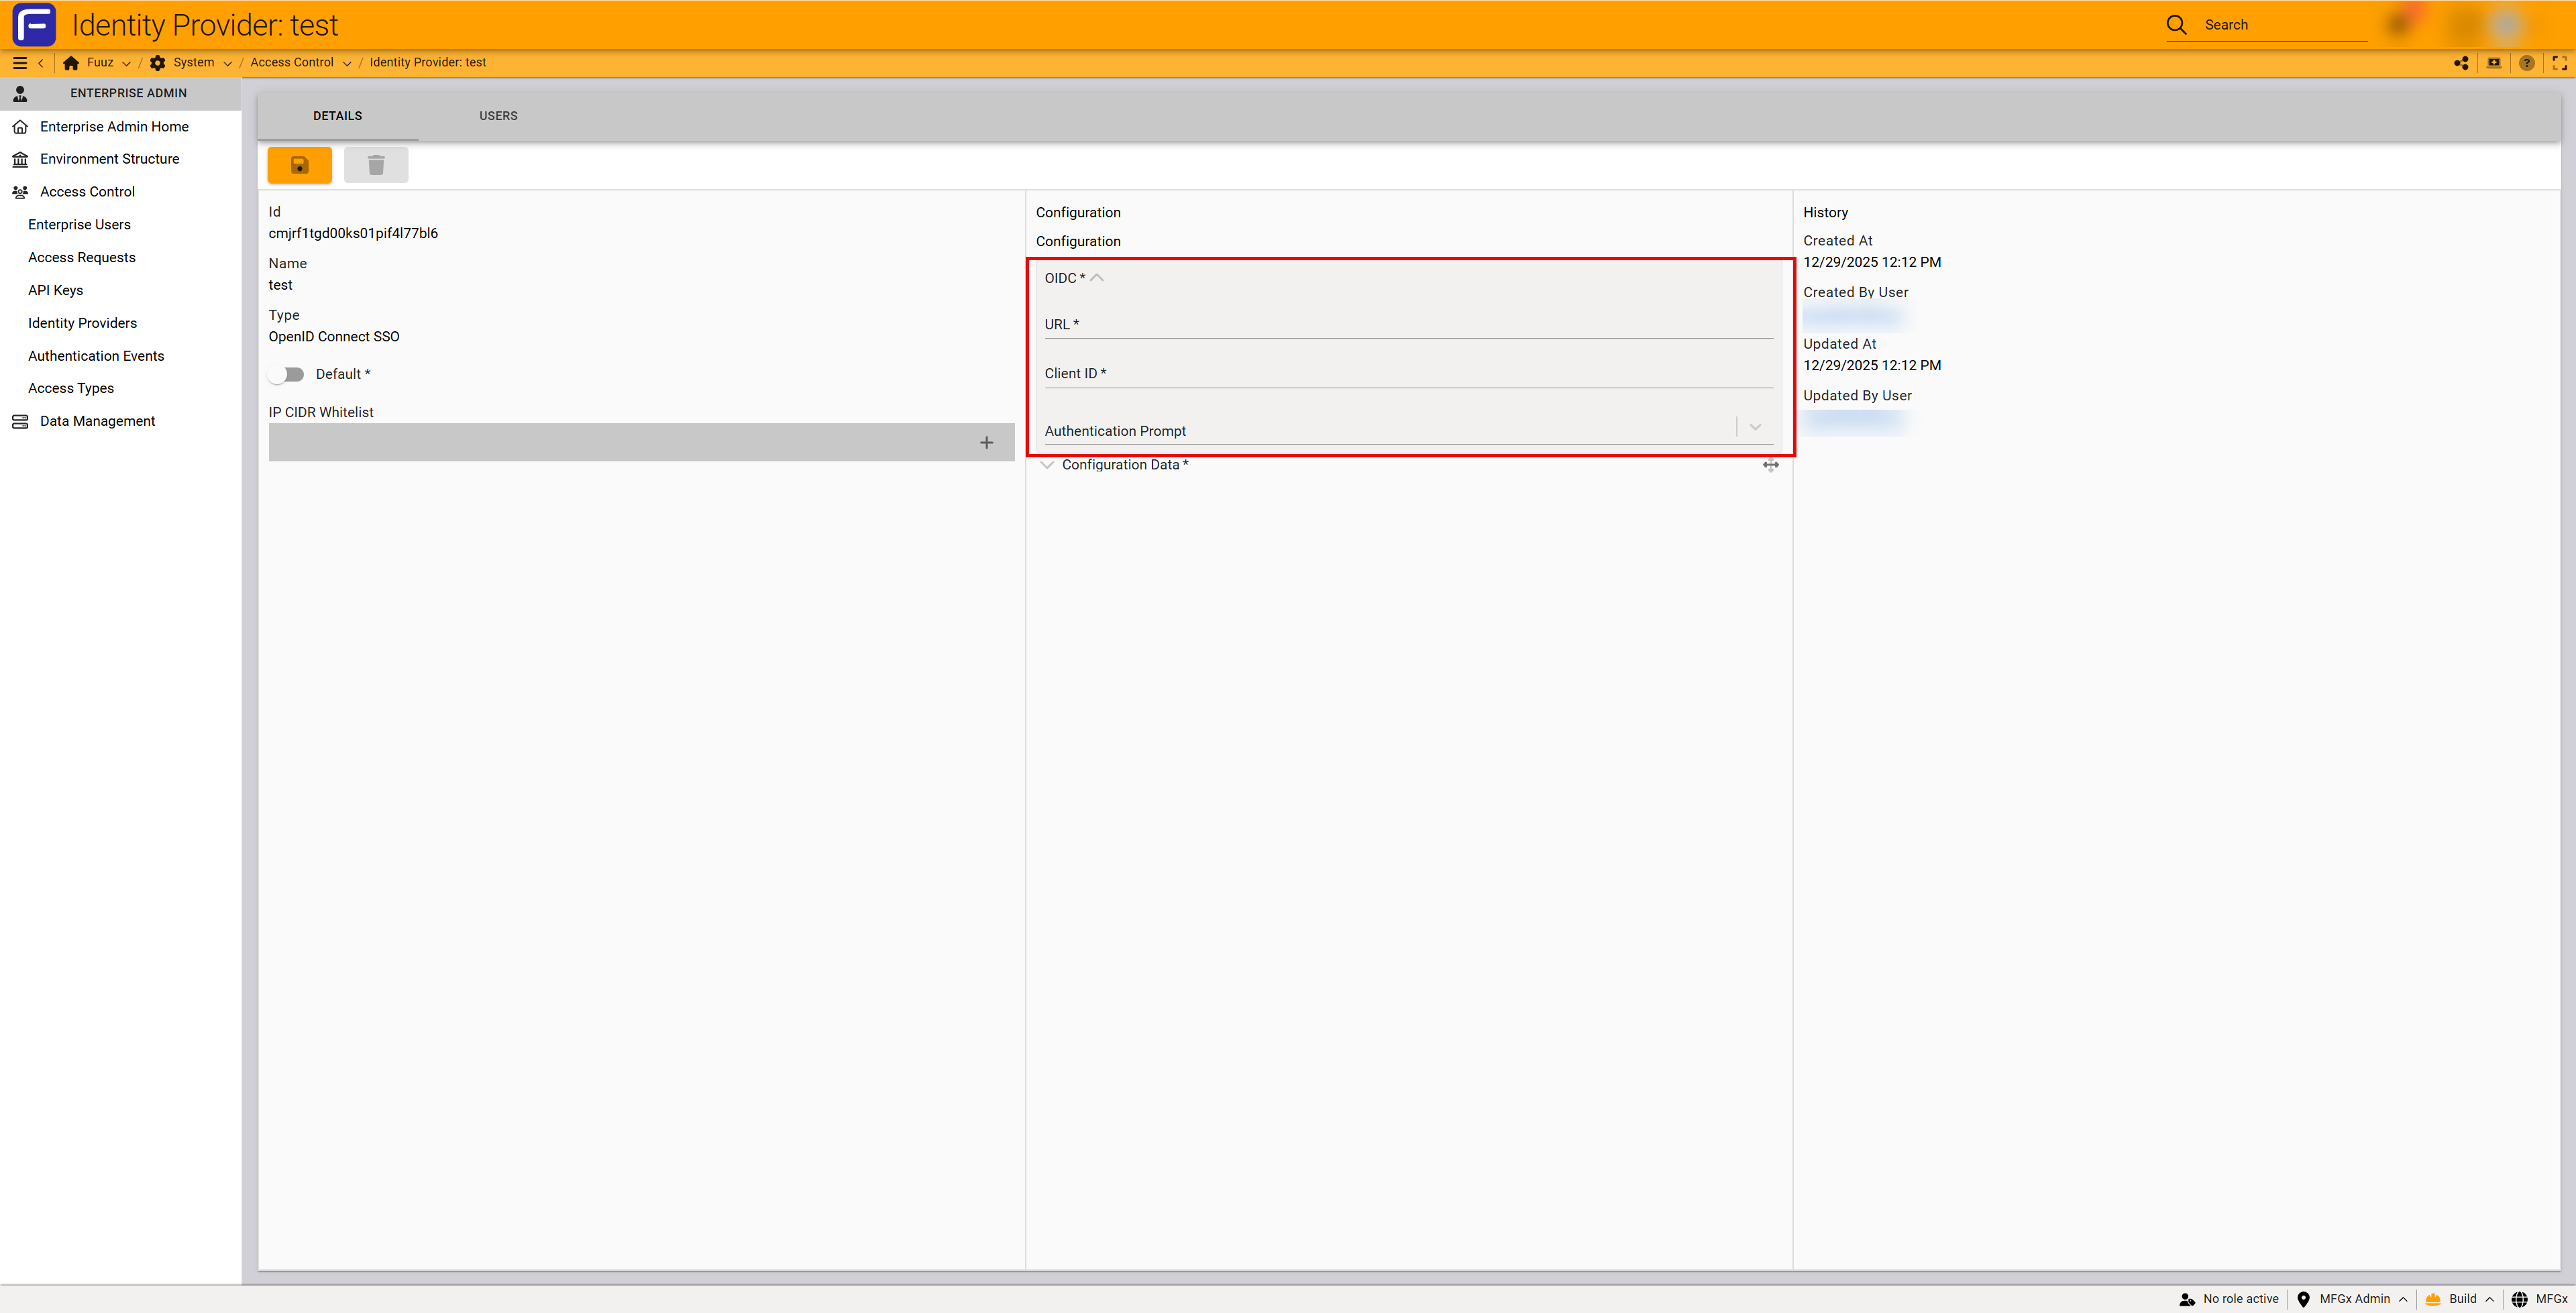The image size is (2576, 1313).
Task: Click the share icon in top bar
Action: coord(2461,63)
